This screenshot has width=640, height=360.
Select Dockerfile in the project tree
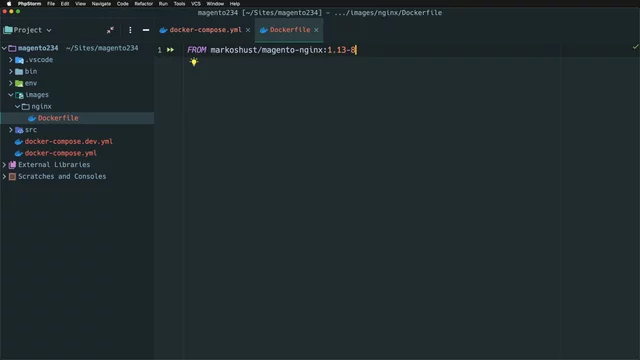pyautogui.click(x=58, y=118)
